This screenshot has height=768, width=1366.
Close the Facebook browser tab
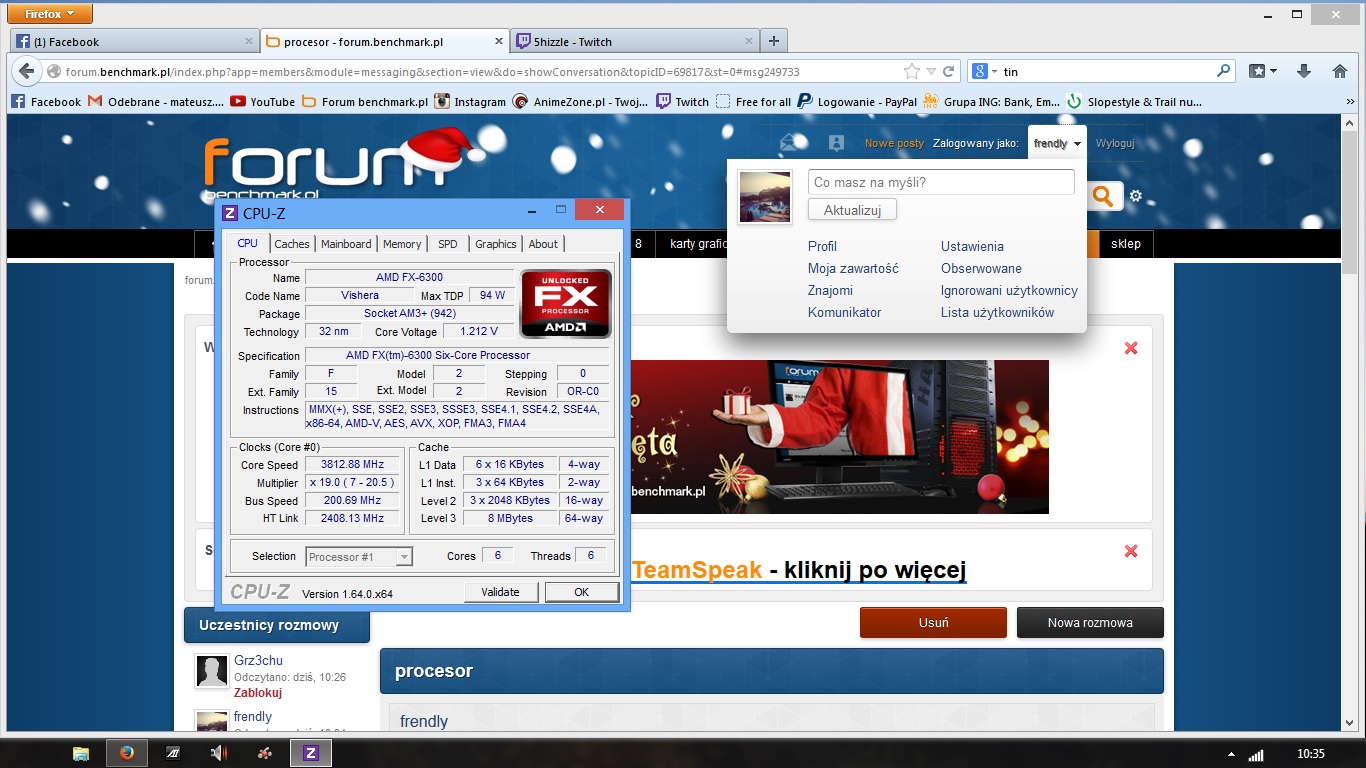pyautogui.click(x=249, y=41)
